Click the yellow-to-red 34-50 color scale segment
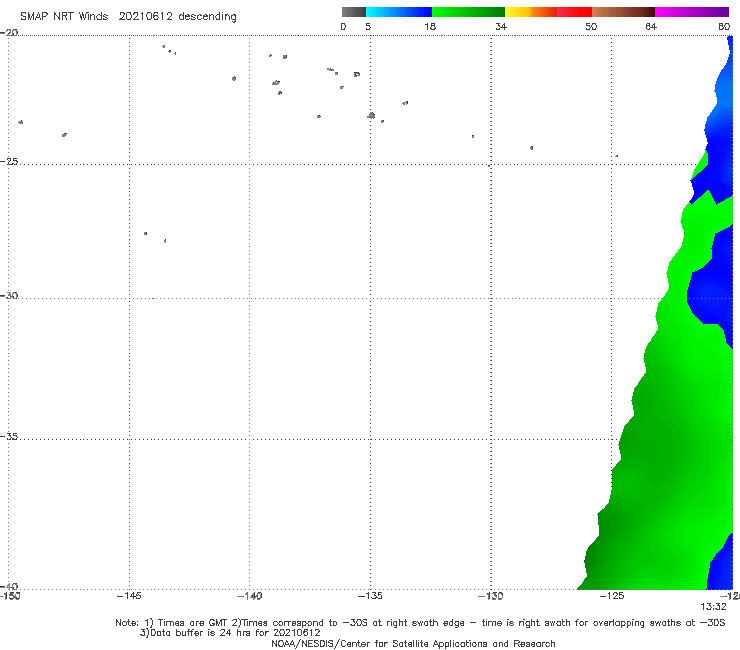The width and height of the screenshot is (740, 650). 548,12
